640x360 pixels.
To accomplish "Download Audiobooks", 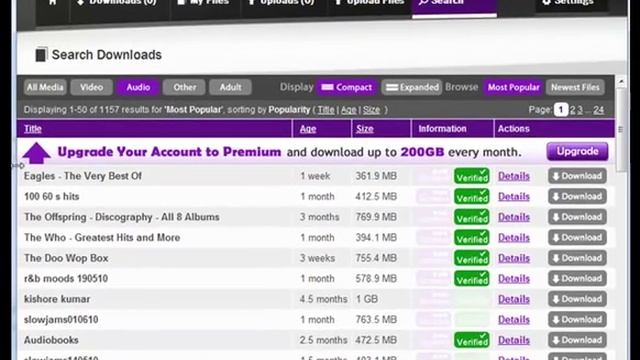I will [577, 340].
